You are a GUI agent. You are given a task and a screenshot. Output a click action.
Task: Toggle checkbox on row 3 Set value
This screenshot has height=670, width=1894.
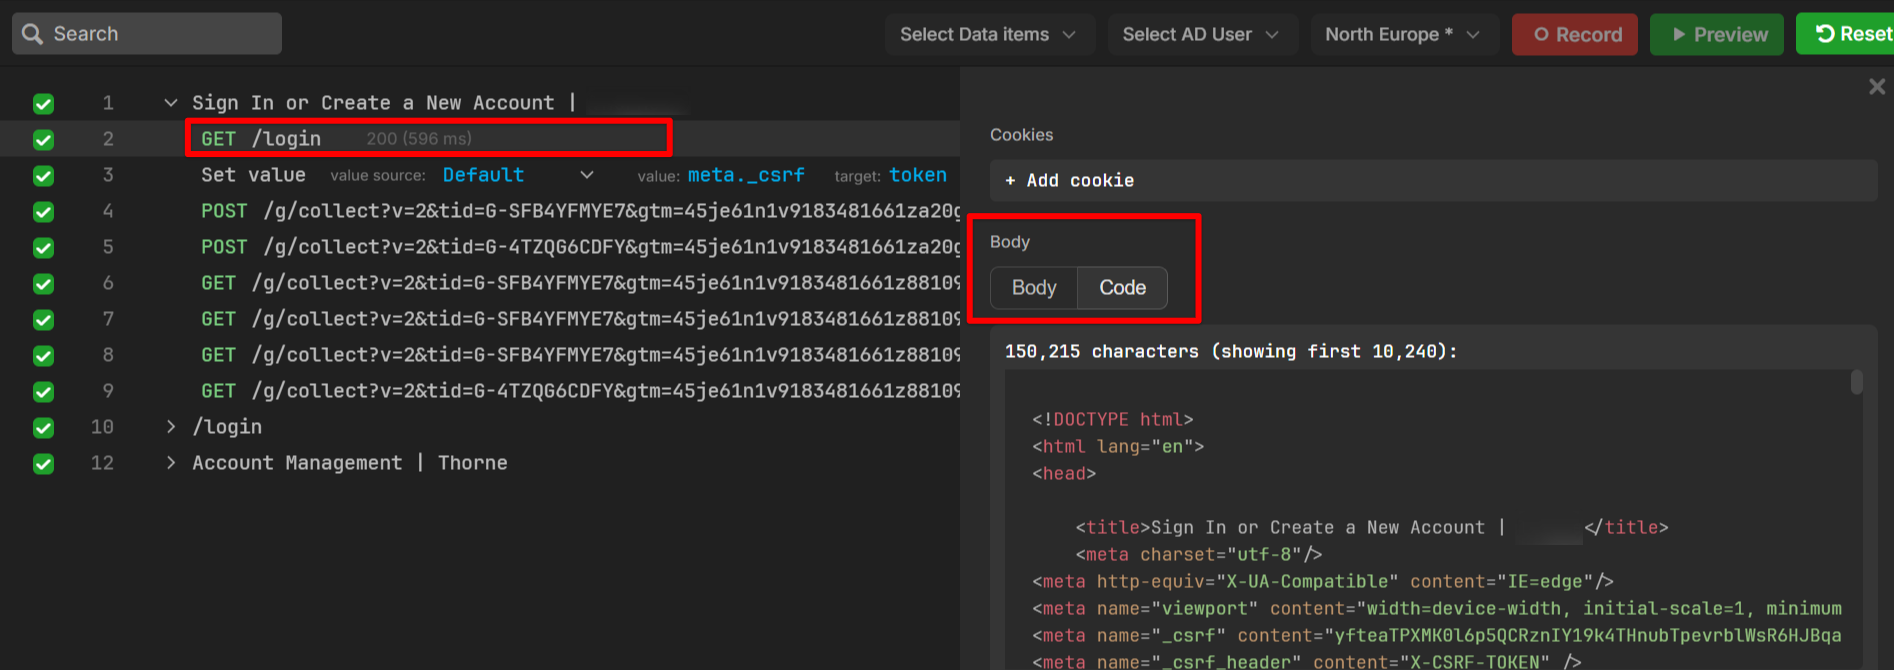coord(43,176)
